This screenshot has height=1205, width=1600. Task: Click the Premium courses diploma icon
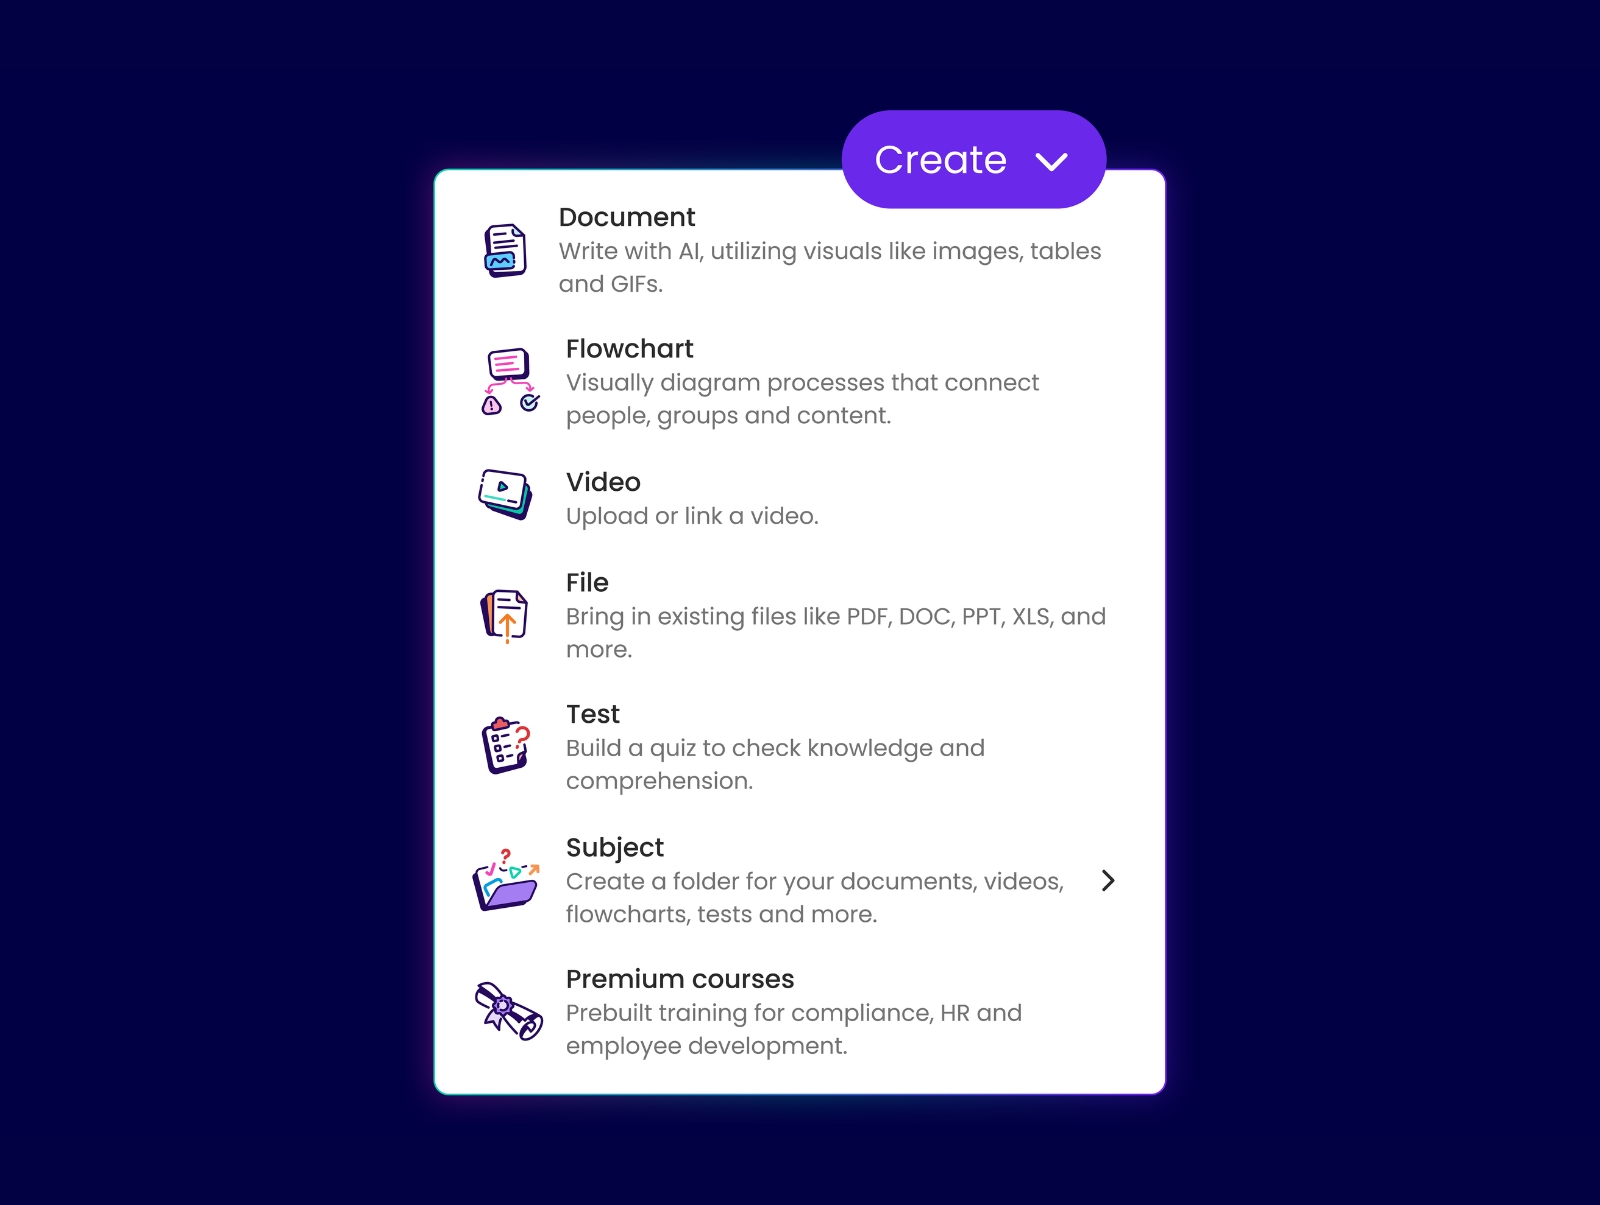[508, 1011]
